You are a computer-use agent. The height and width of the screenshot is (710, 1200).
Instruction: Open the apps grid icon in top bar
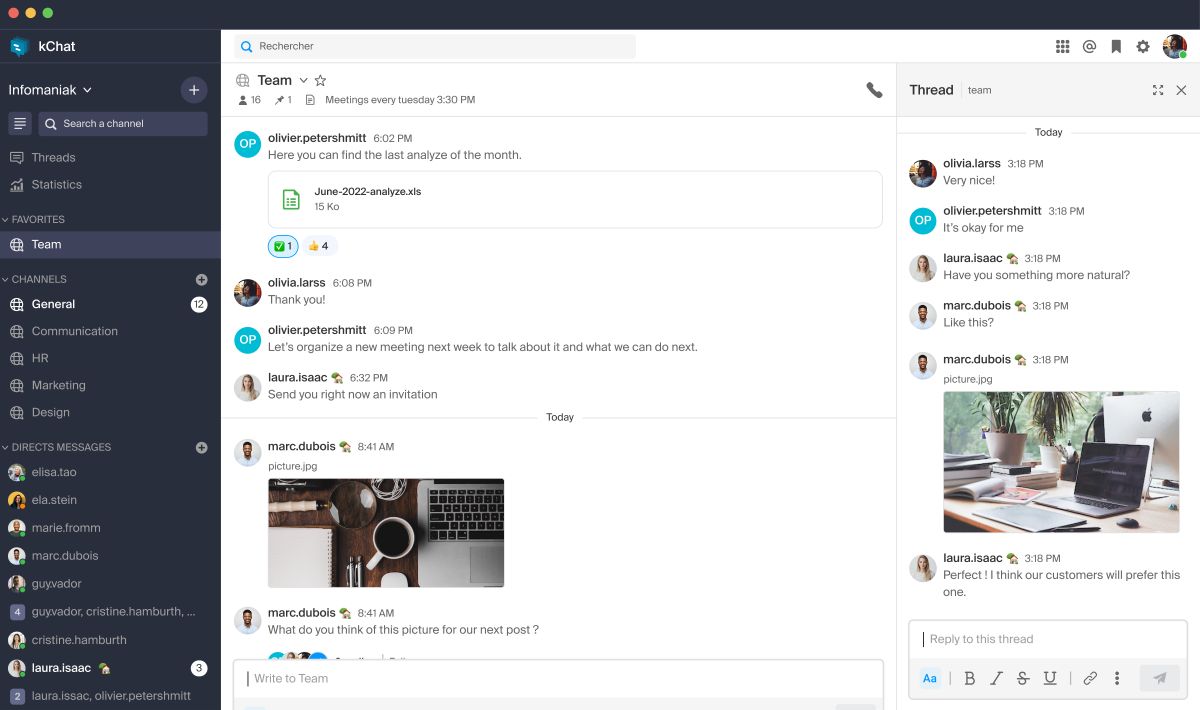1063,45
